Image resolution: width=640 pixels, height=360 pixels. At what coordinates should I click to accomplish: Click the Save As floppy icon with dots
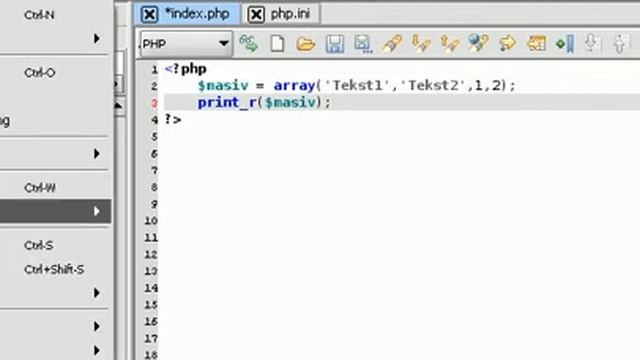[362, 44]
